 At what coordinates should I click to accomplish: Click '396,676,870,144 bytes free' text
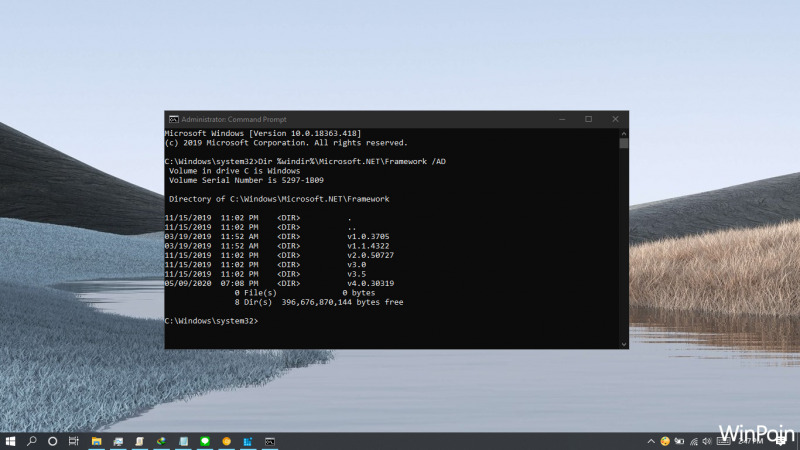(342, 302)
